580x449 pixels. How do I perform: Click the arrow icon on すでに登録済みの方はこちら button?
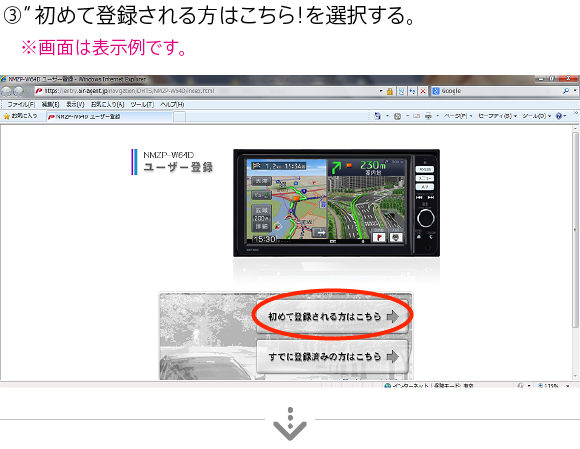(393, 357)
